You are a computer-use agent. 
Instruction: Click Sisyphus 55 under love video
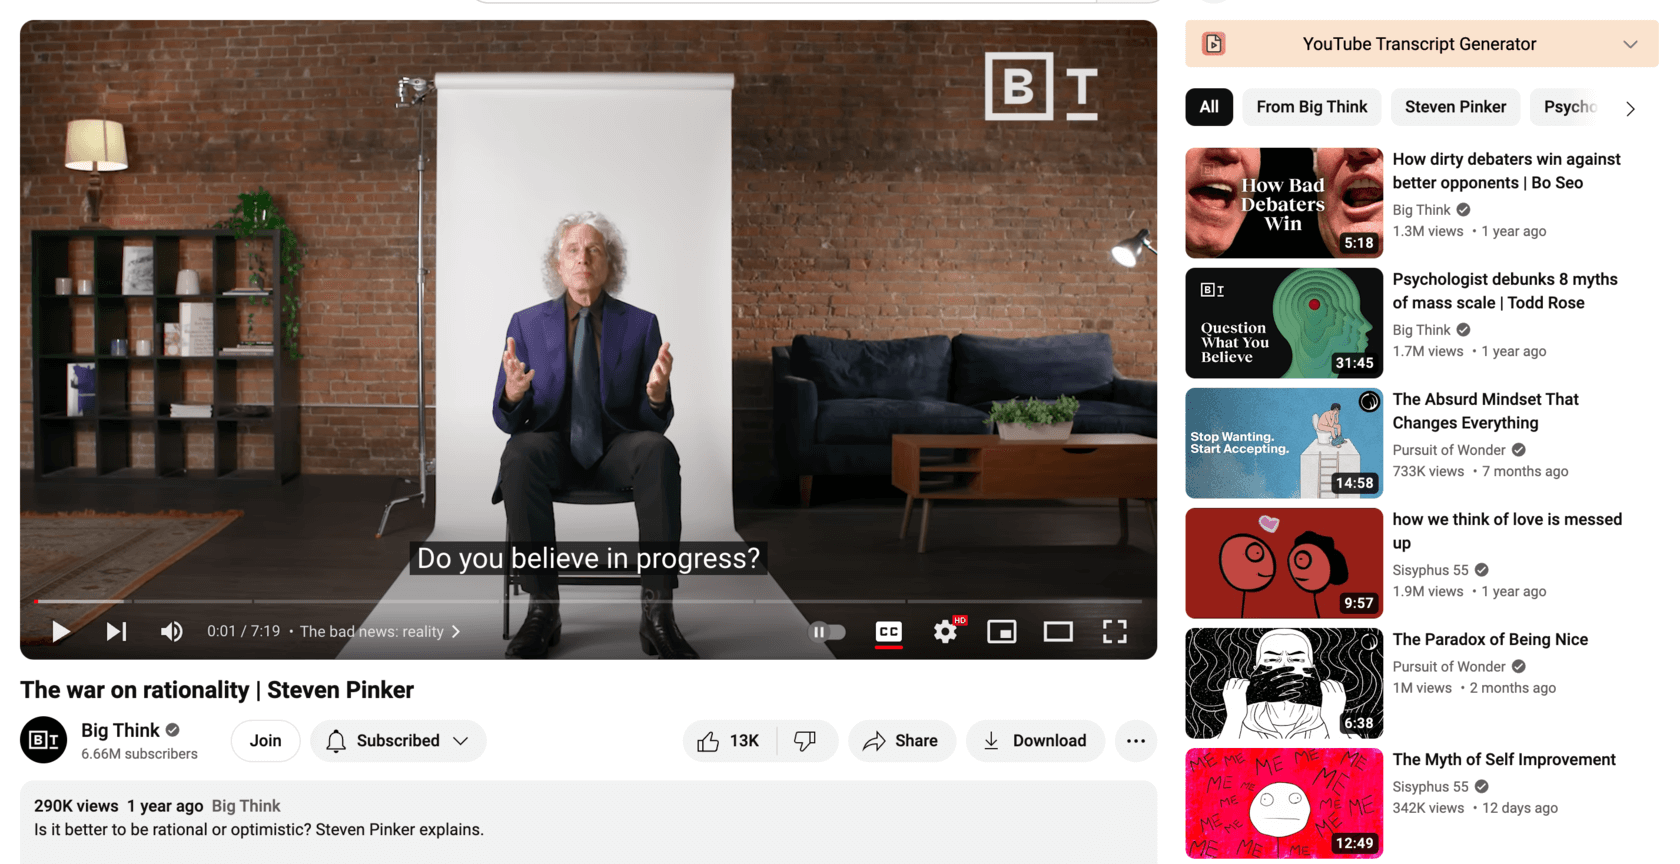point(1430,570)
